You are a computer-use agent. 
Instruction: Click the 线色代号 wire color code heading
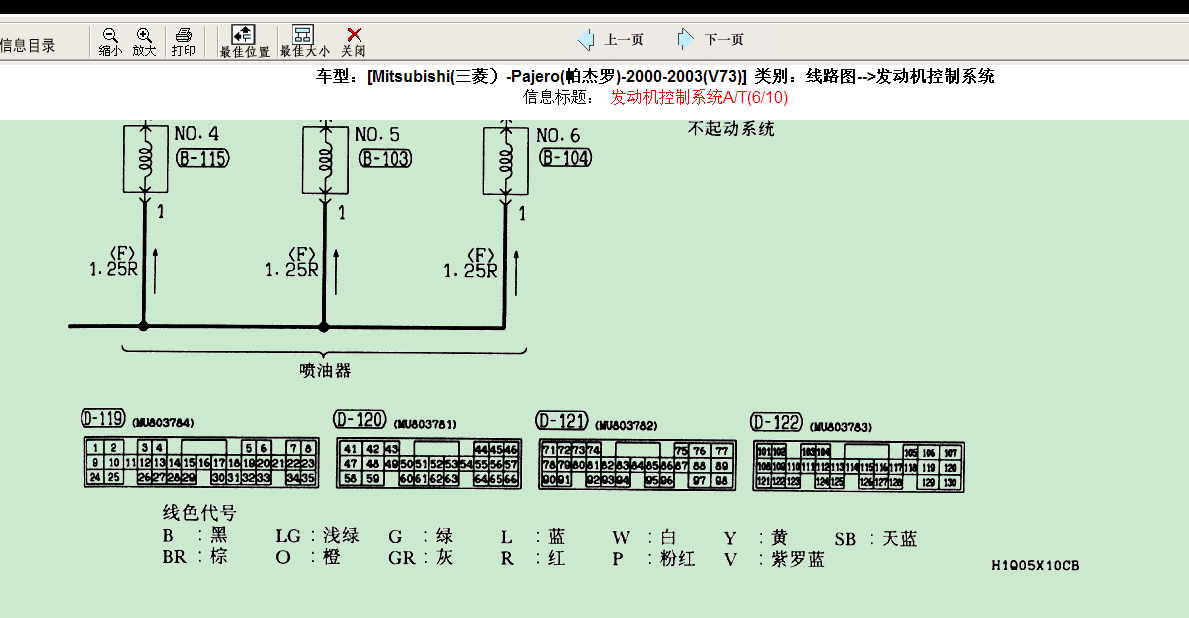tap(199, 513)
